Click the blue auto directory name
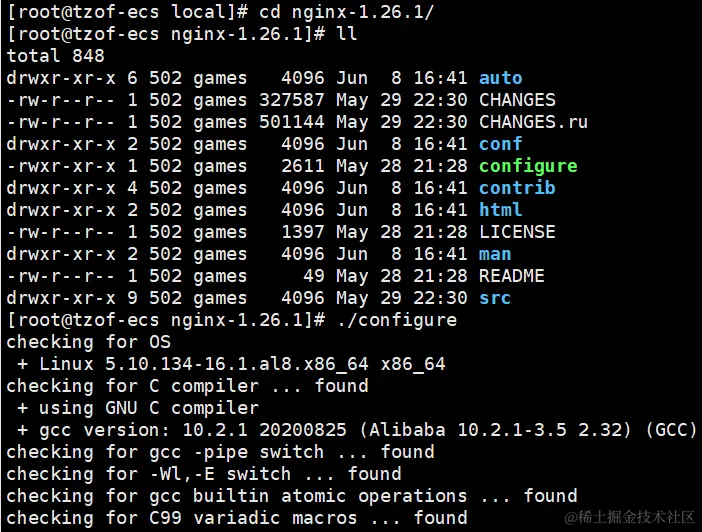The height and width of the screenshot is (532, 702). pos(501,78)
